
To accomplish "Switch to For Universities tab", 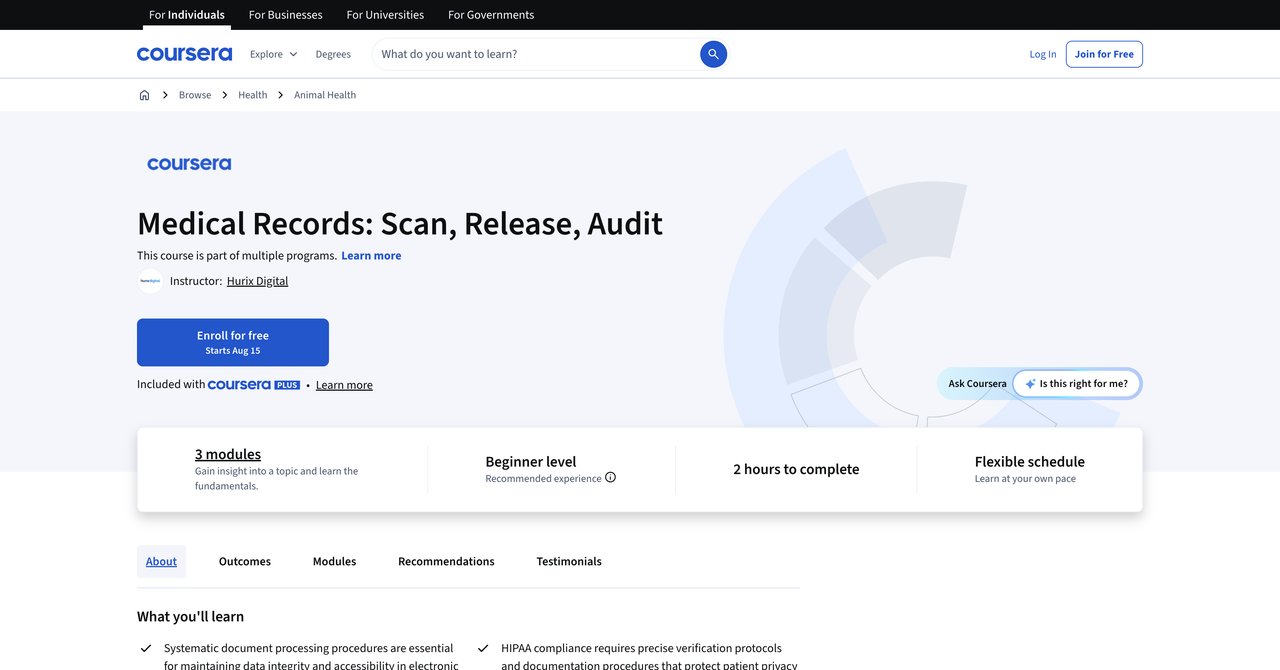I will coord(385,15).
